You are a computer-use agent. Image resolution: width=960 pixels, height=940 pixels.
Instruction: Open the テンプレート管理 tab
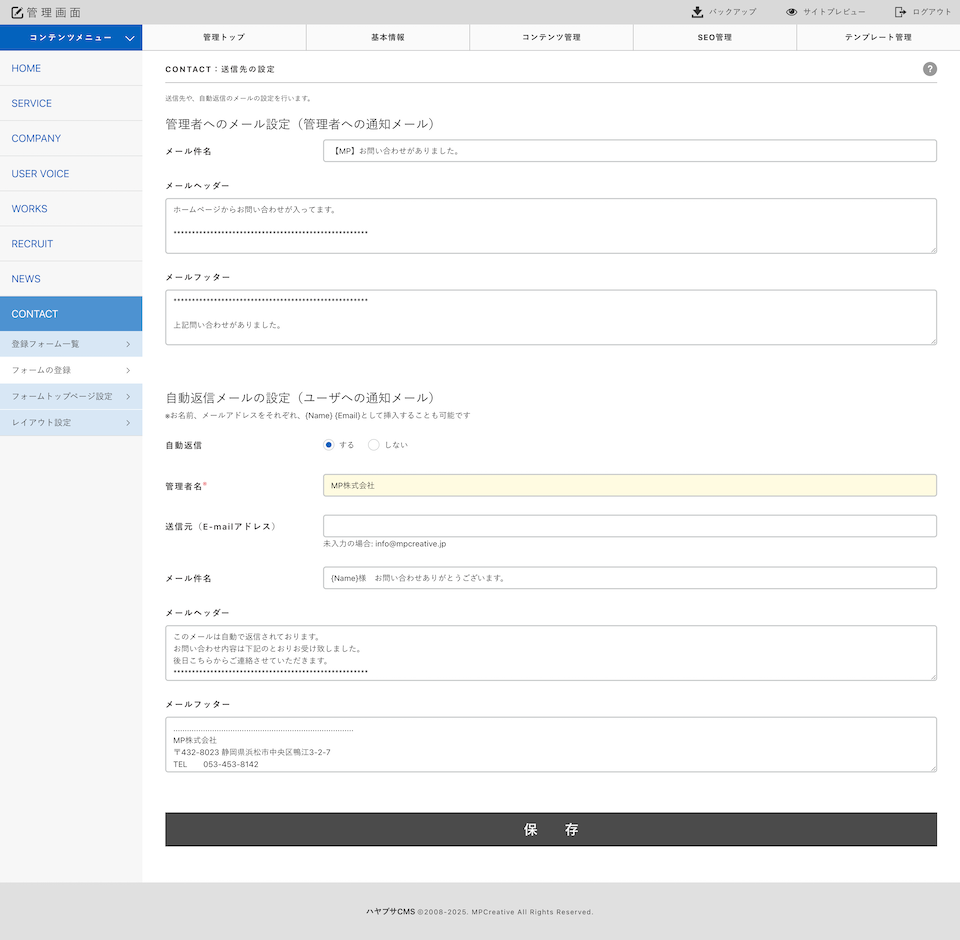pyautogui.click(x=877, y=37)
